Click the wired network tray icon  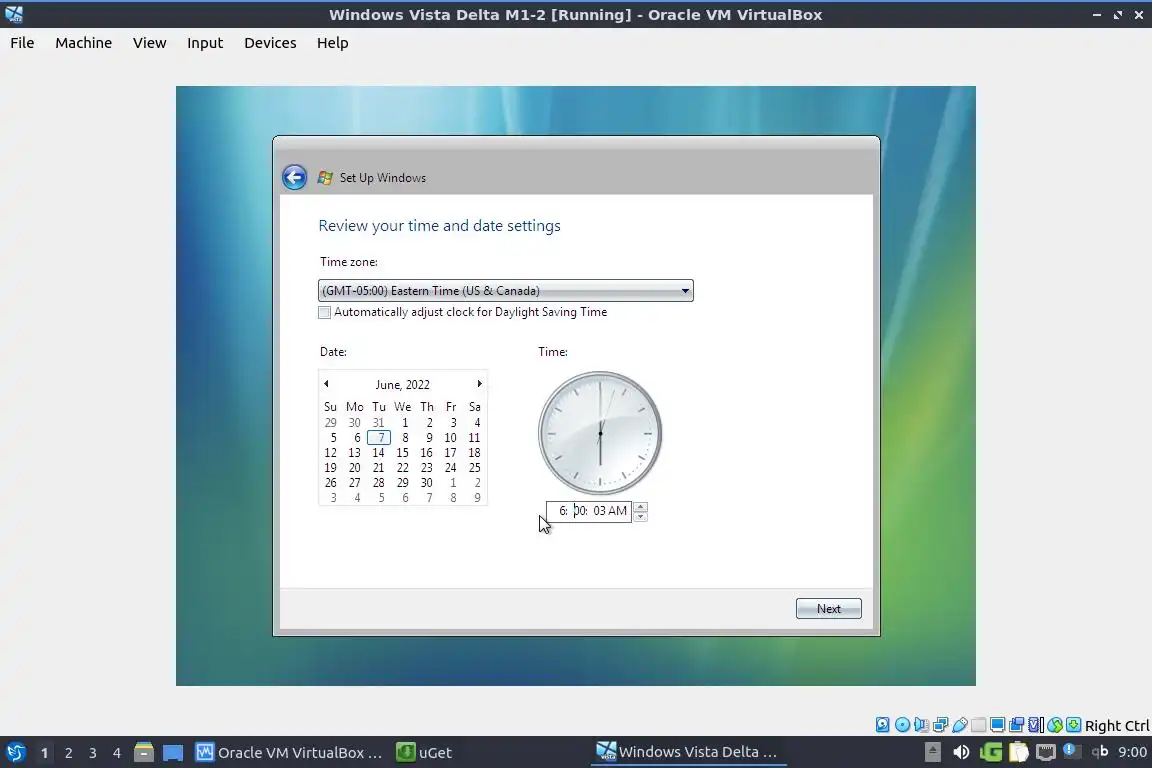coord(1045,751)
